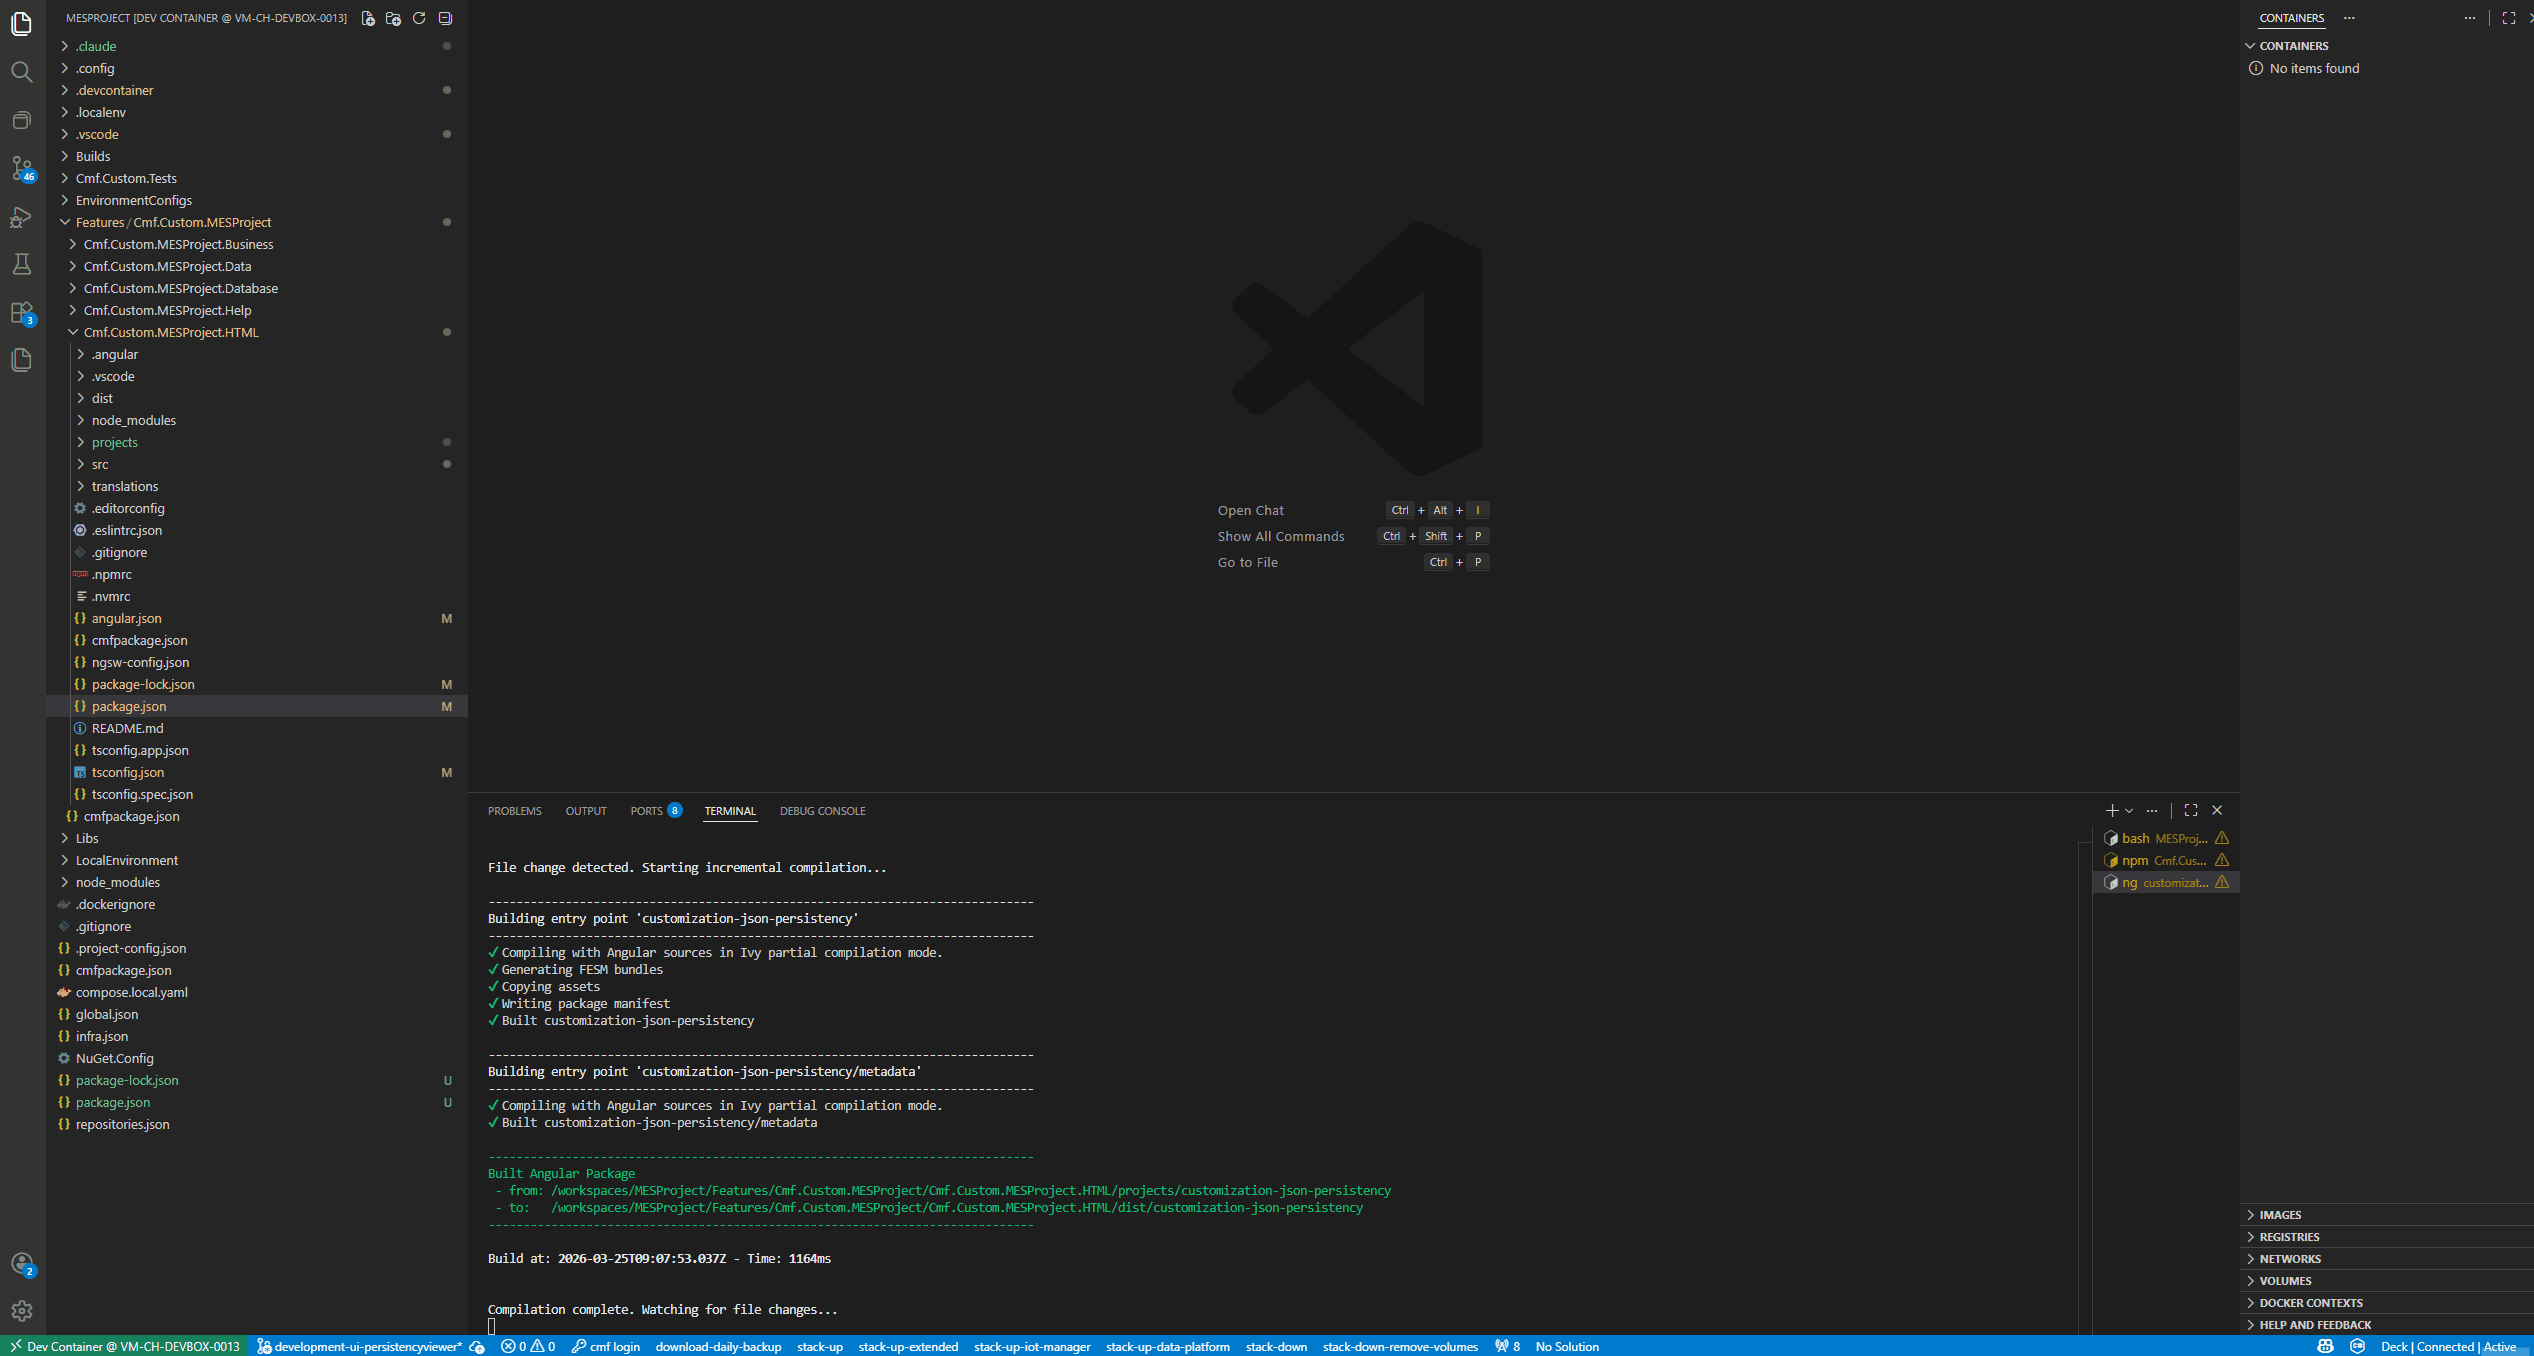Open the Testing flask icon
This screenshot has height=1356, width=2534.
point(21,264)
